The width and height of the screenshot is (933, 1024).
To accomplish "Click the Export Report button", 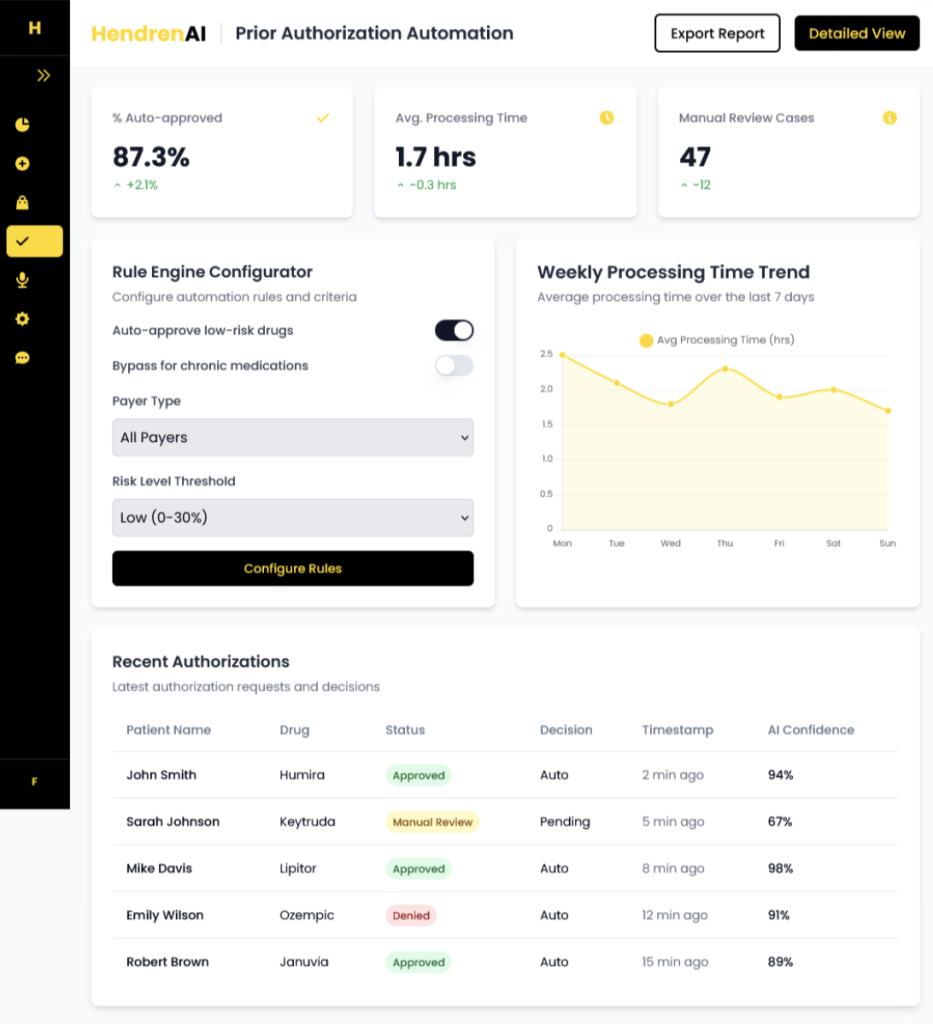I will pyautogui.click(x=717, y=33).
